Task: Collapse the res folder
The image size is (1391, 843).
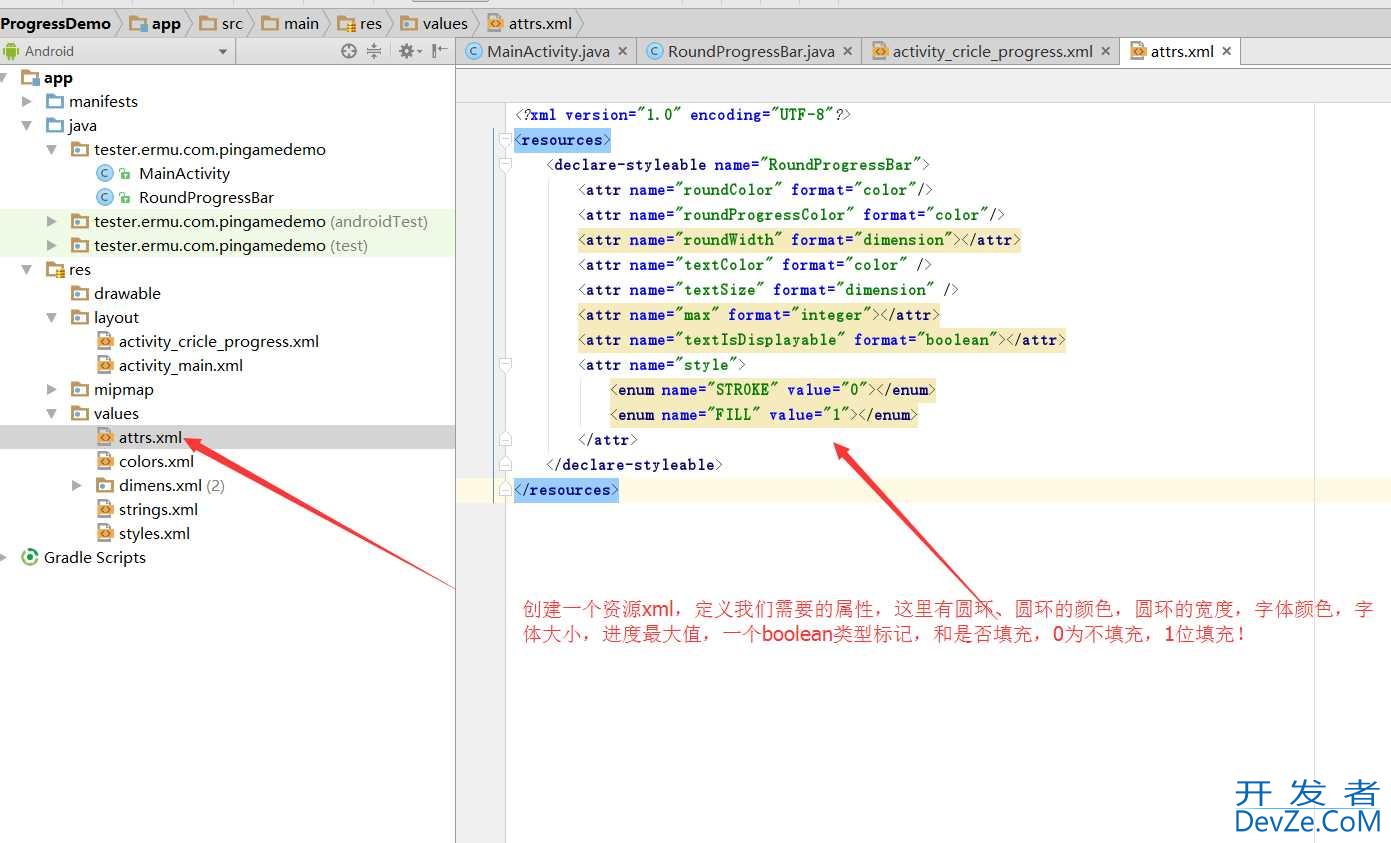Action: coord(27,270)
